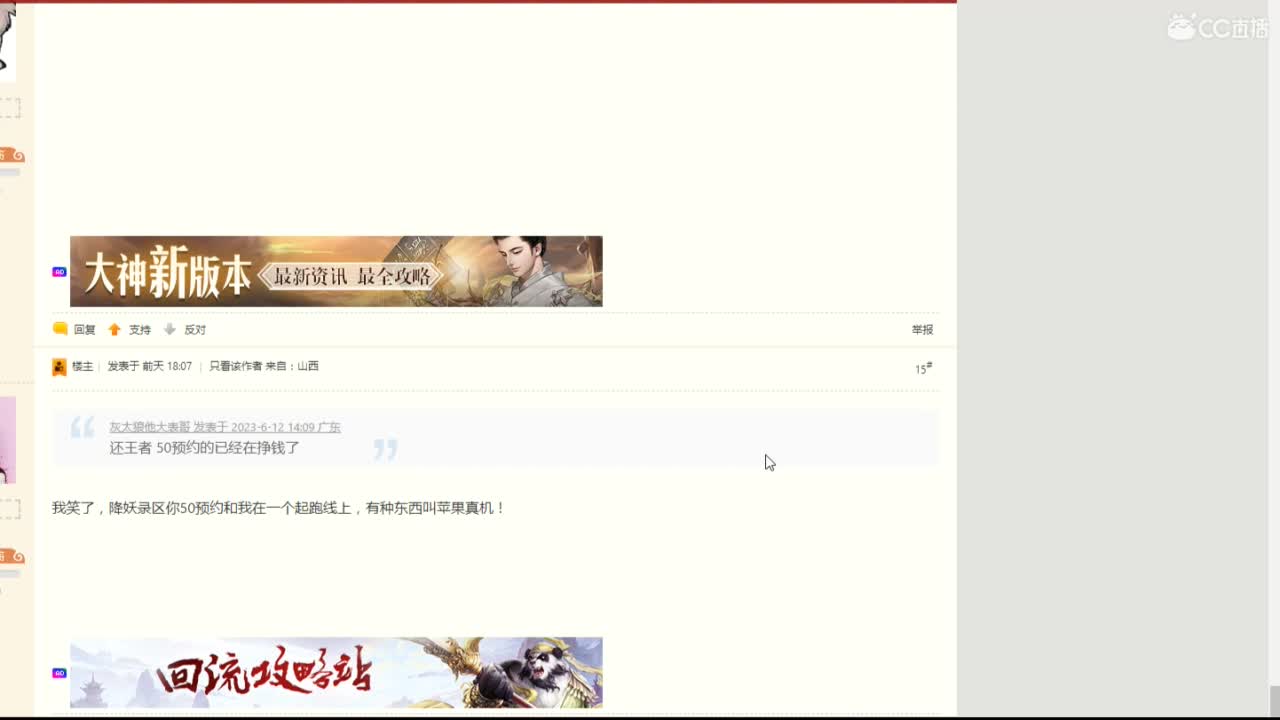Click the gray 反对 downvote arrow icon
This screenshot has width=1280, height=720.
[168, 329]
